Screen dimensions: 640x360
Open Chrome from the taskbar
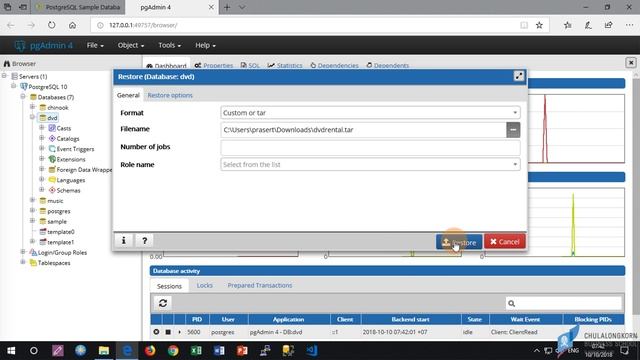coord(173,351)
